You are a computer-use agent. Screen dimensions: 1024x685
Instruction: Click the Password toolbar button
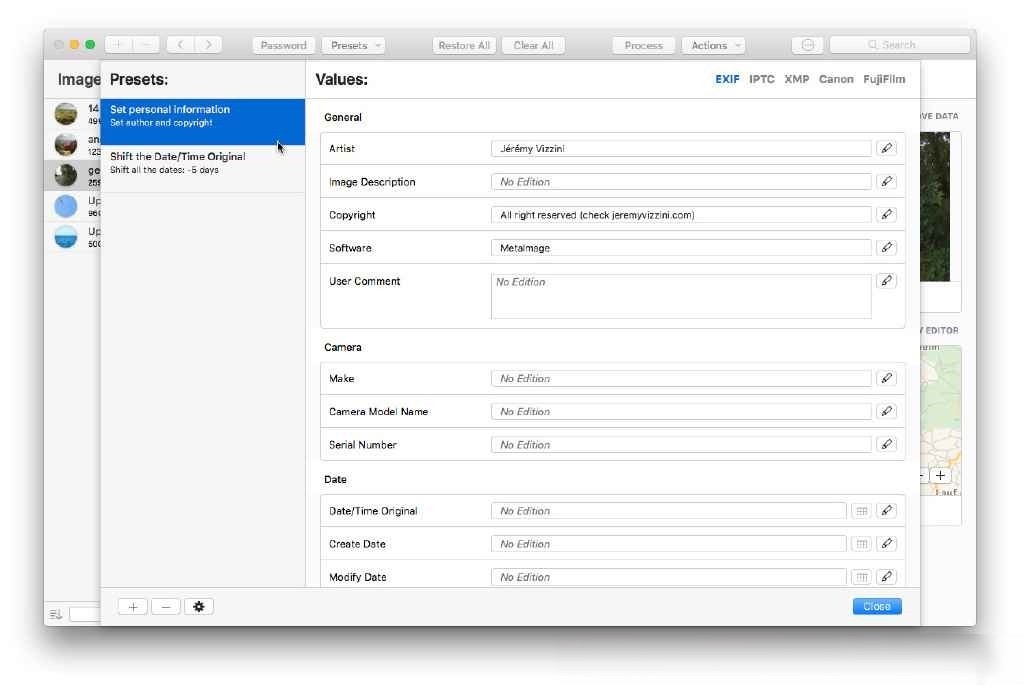(283, 45)
